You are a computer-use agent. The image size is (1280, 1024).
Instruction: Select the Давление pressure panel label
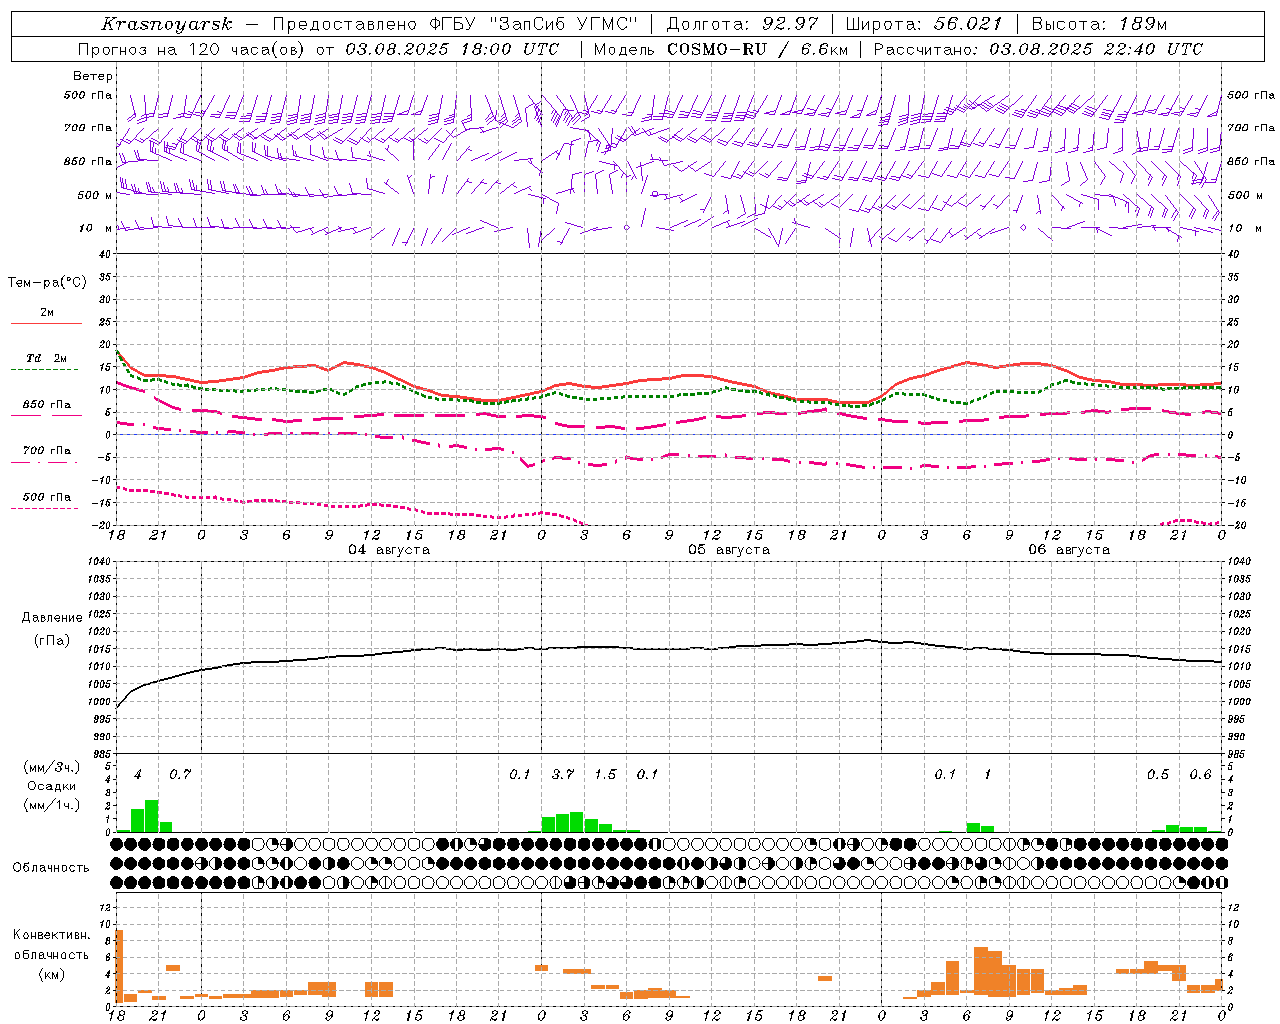point(52,618)
